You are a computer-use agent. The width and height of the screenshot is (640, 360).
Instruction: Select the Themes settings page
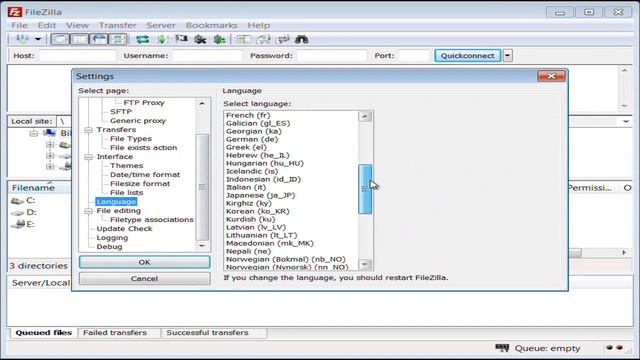(127, 166)
